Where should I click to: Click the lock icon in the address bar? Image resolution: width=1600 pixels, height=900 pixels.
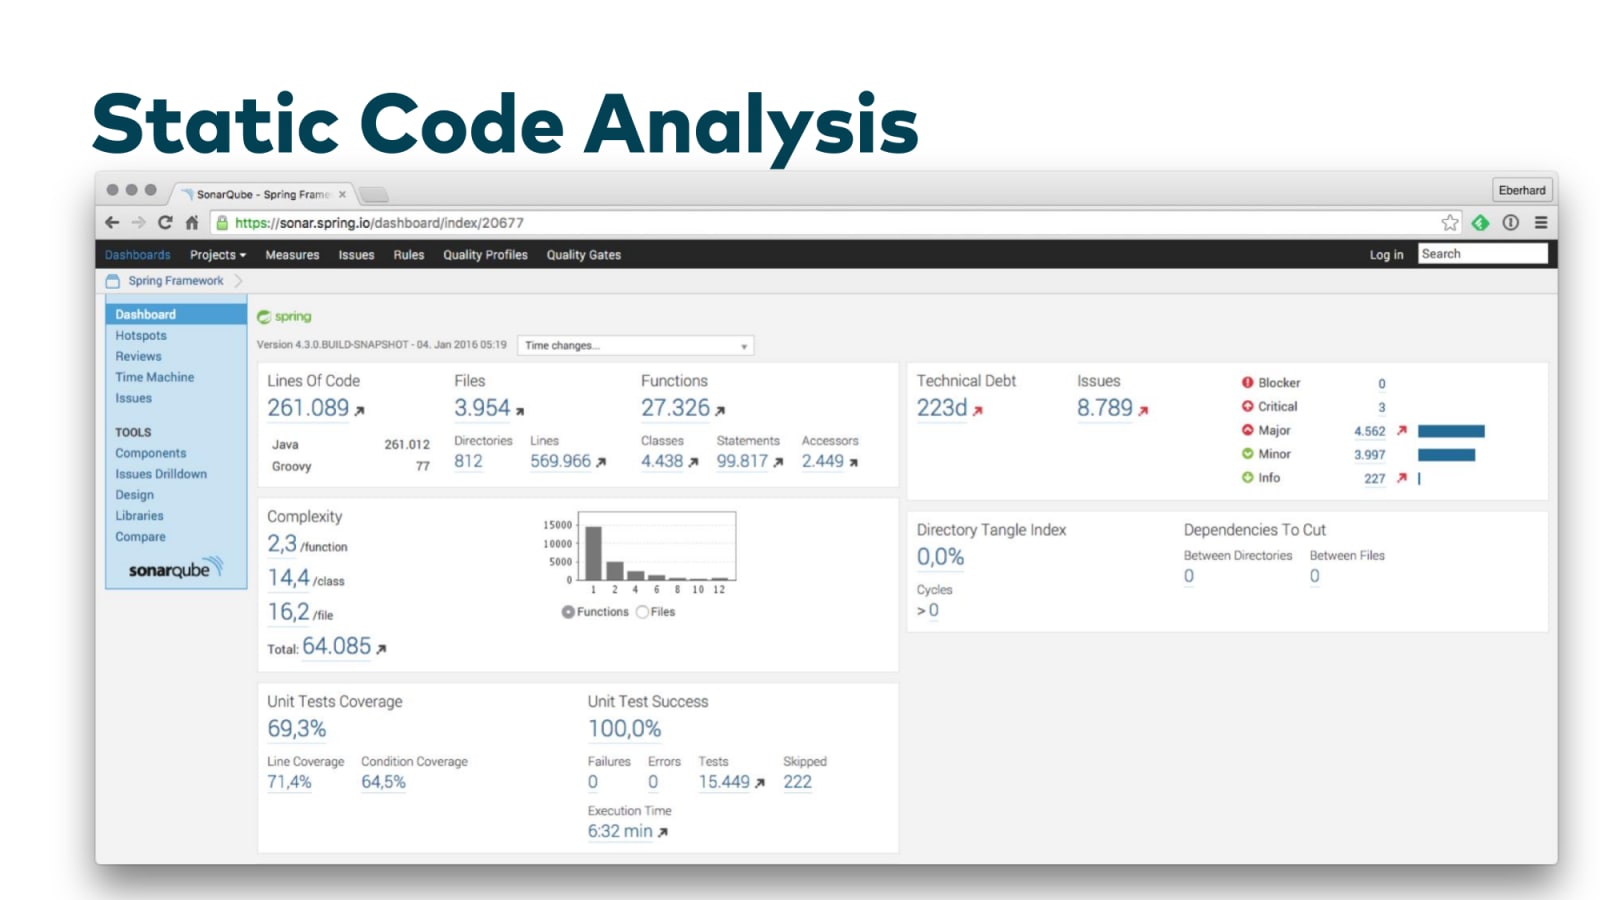(222, 223)
